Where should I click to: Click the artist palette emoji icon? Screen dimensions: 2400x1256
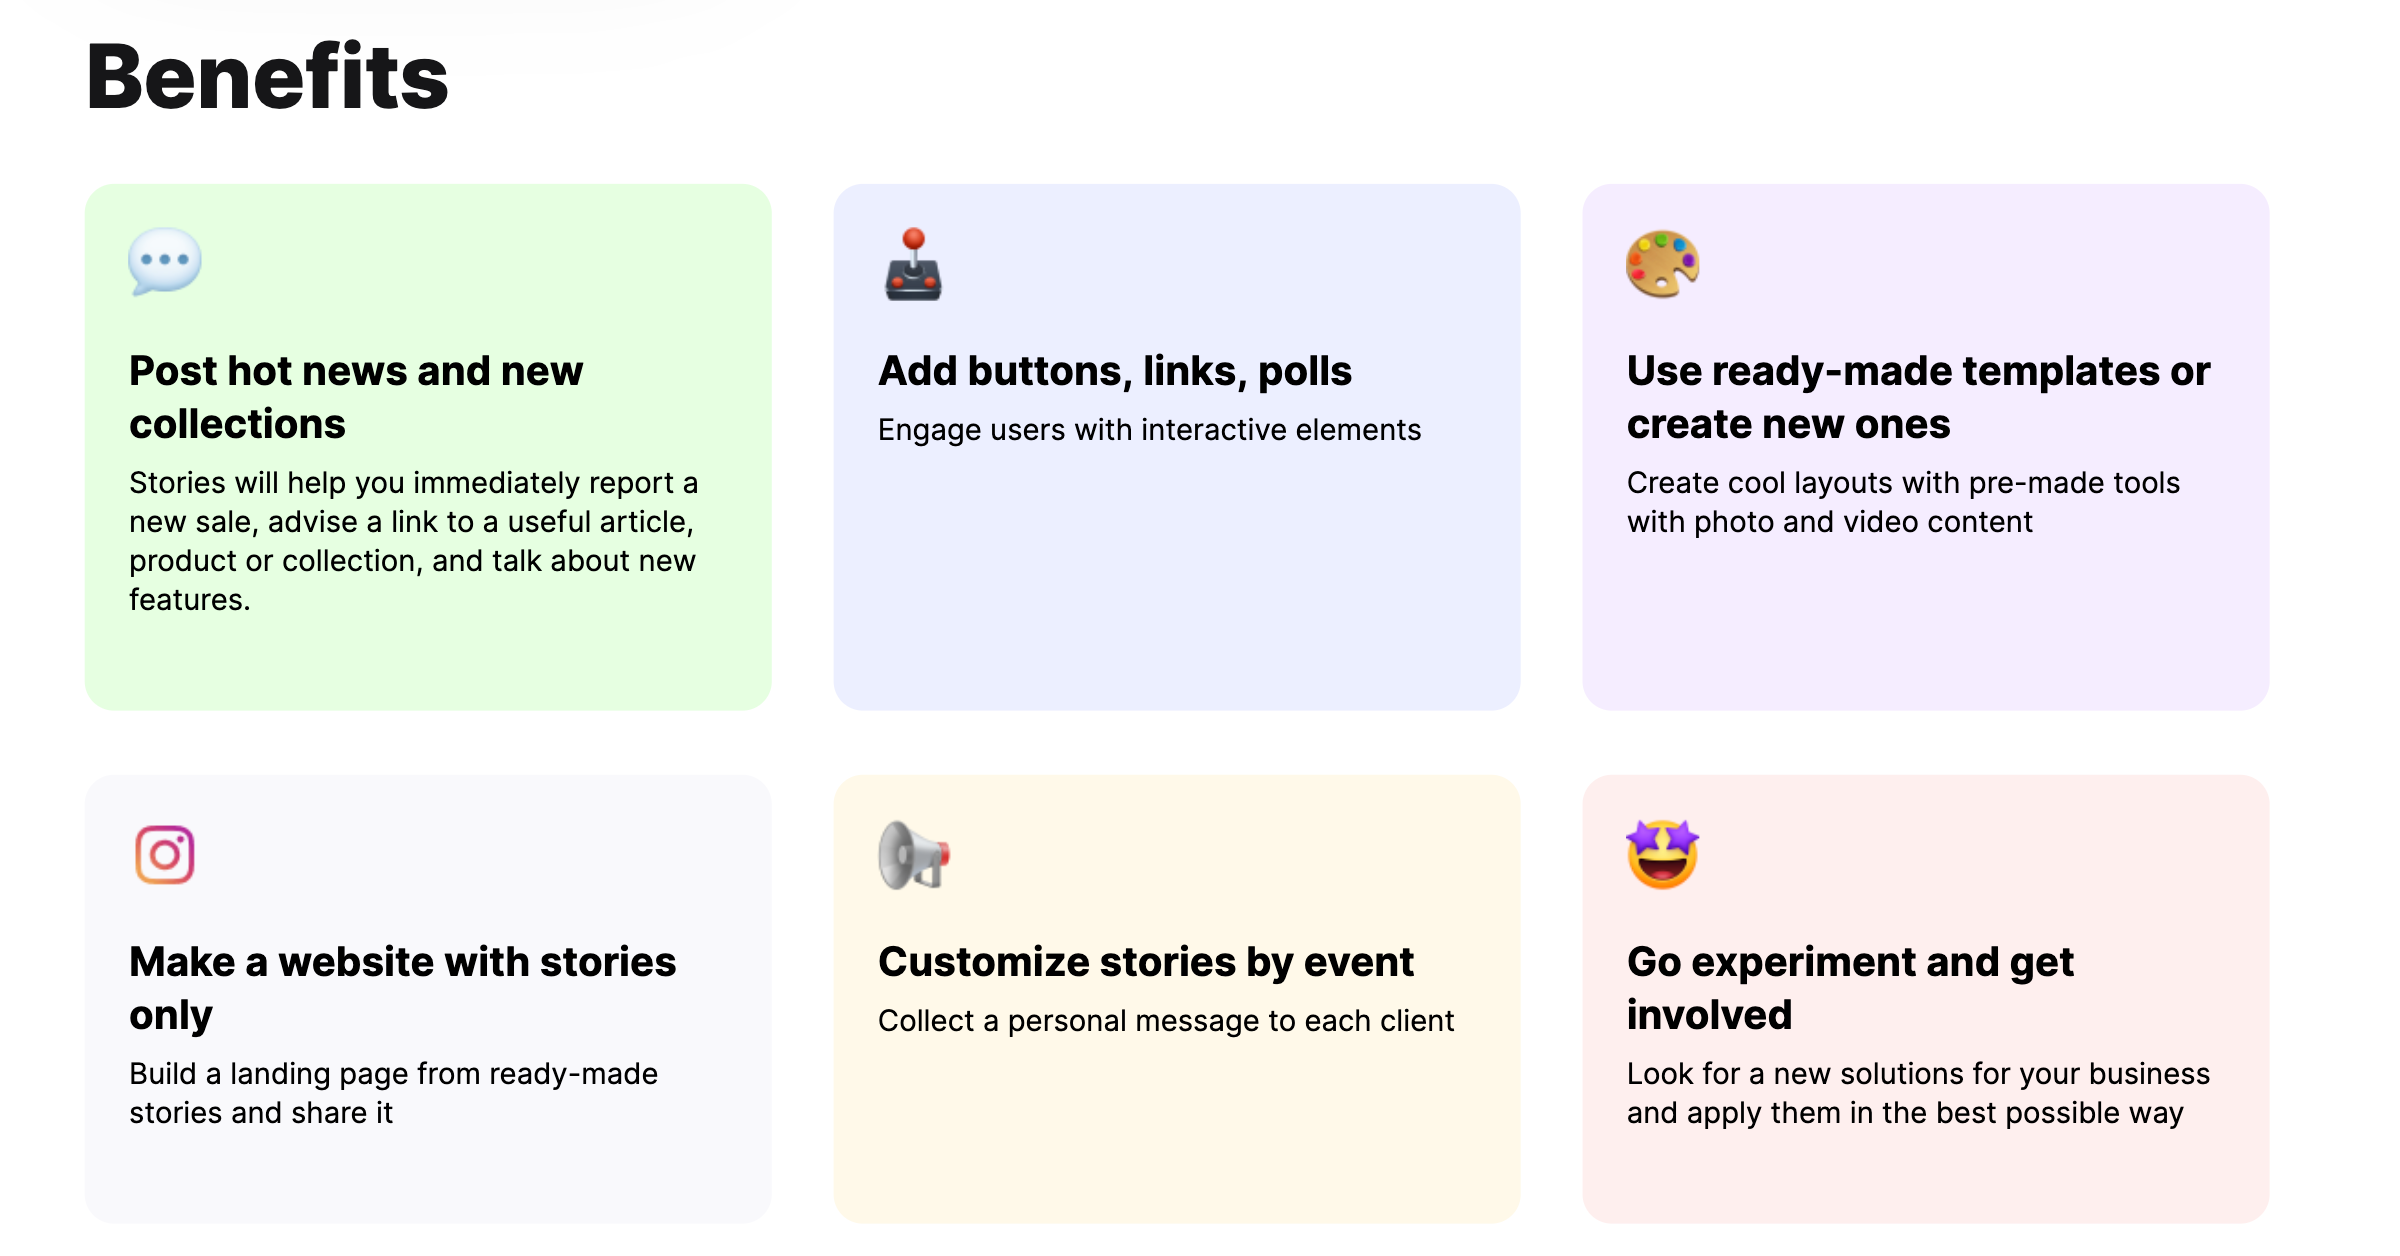point(1662,264)
